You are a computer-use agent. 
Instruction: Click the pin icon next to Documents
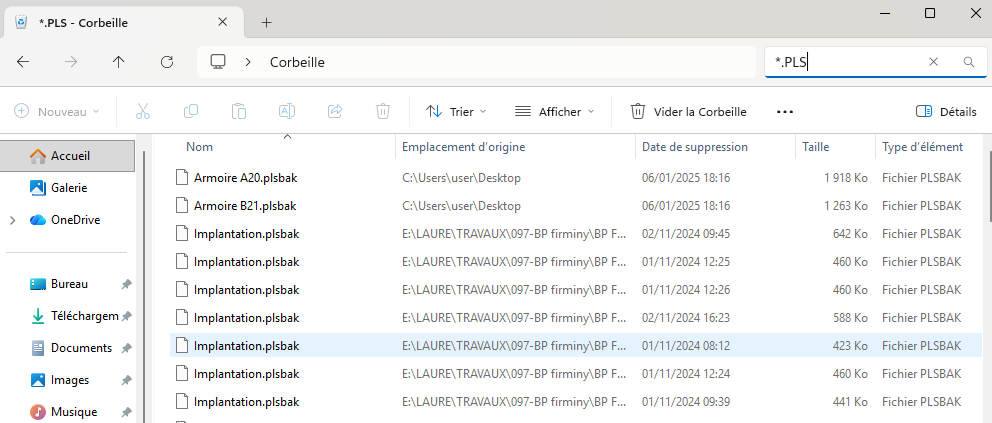(127, 348)
